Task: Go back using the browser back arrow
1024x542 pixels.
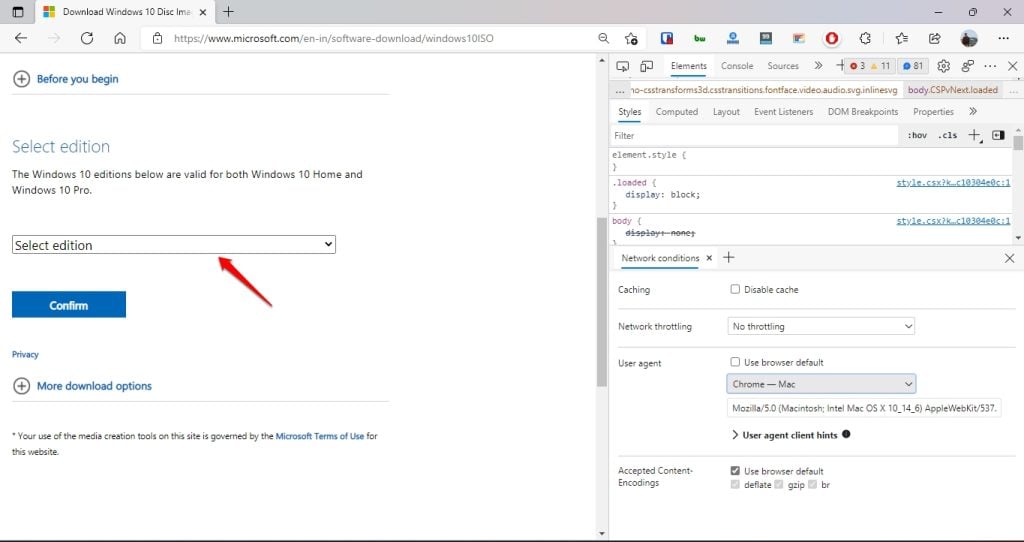Action: click(21, 39)
